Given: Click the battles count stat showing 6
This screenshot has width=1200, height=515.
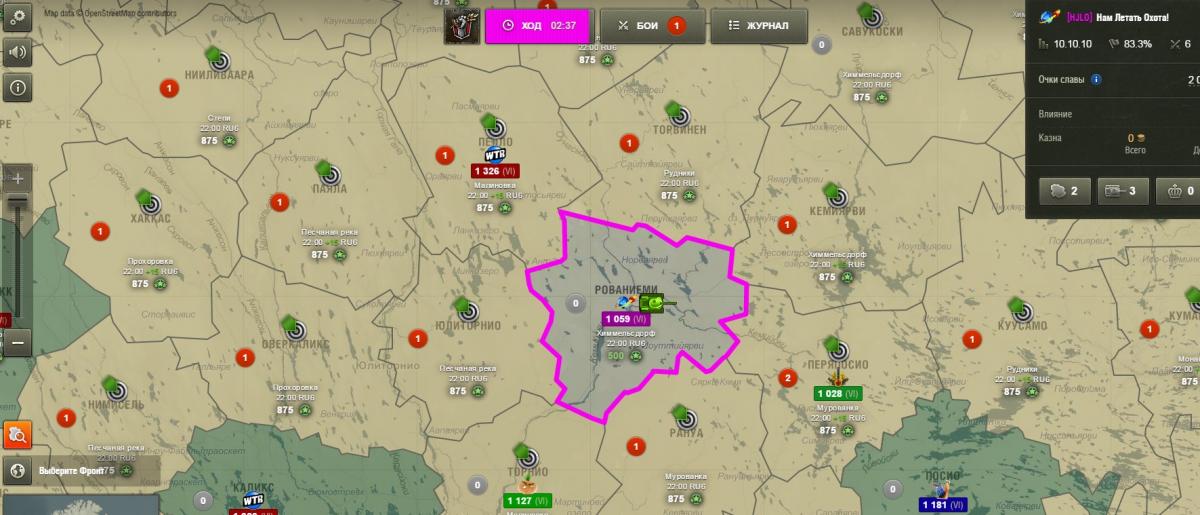Looking at the screenshot, I should pyautogui.click(x=1180, y=44).
